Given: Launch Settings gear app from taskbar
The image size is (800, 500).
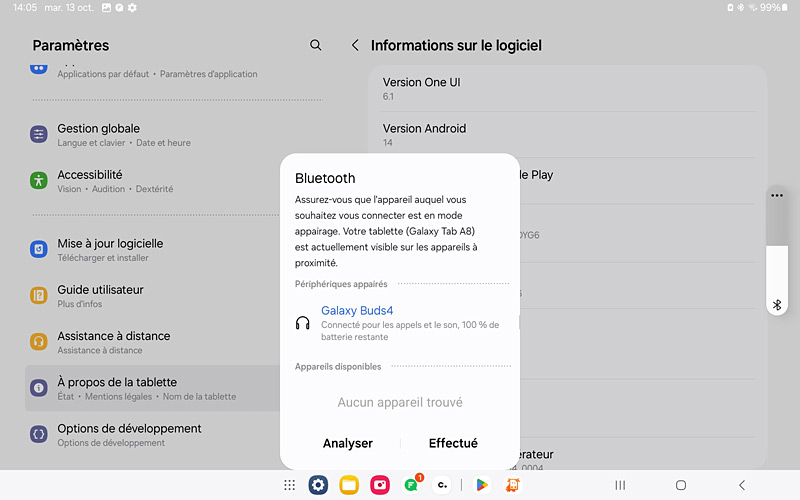Looking at the screenshot, I should [x=318, y=485].
